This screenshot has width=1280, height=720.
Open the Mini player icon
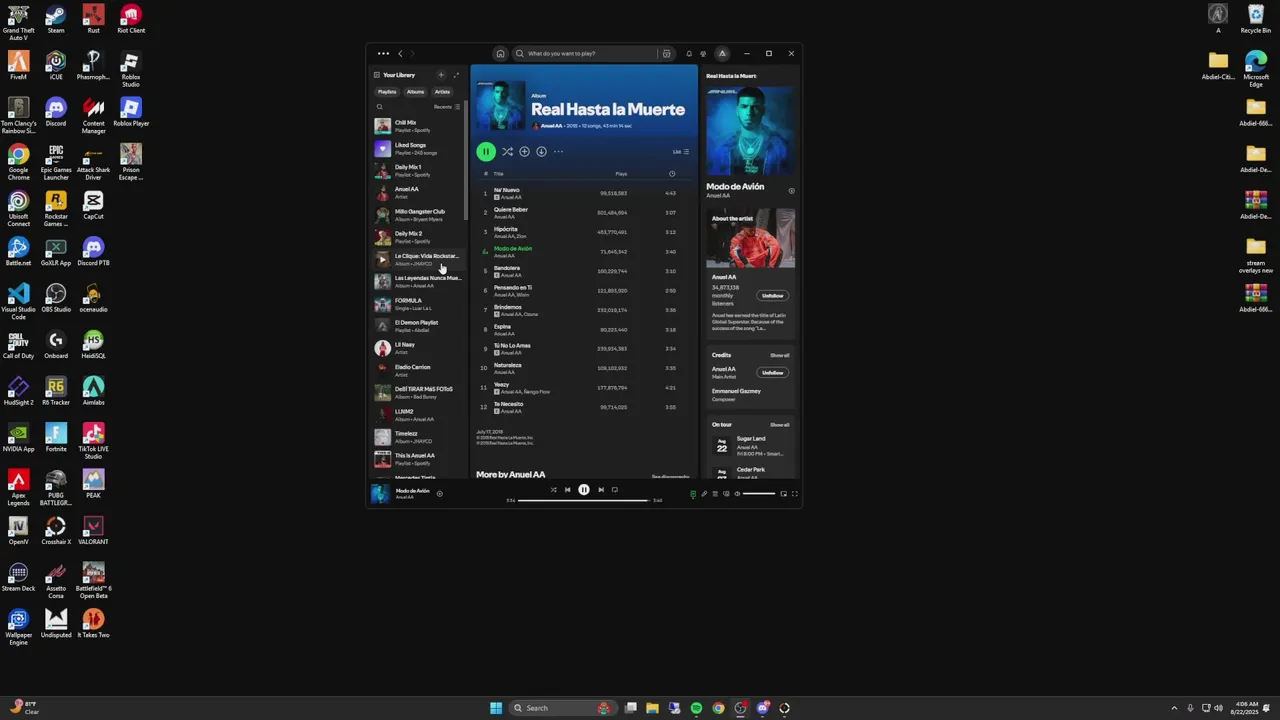click(x=784, y=494)
